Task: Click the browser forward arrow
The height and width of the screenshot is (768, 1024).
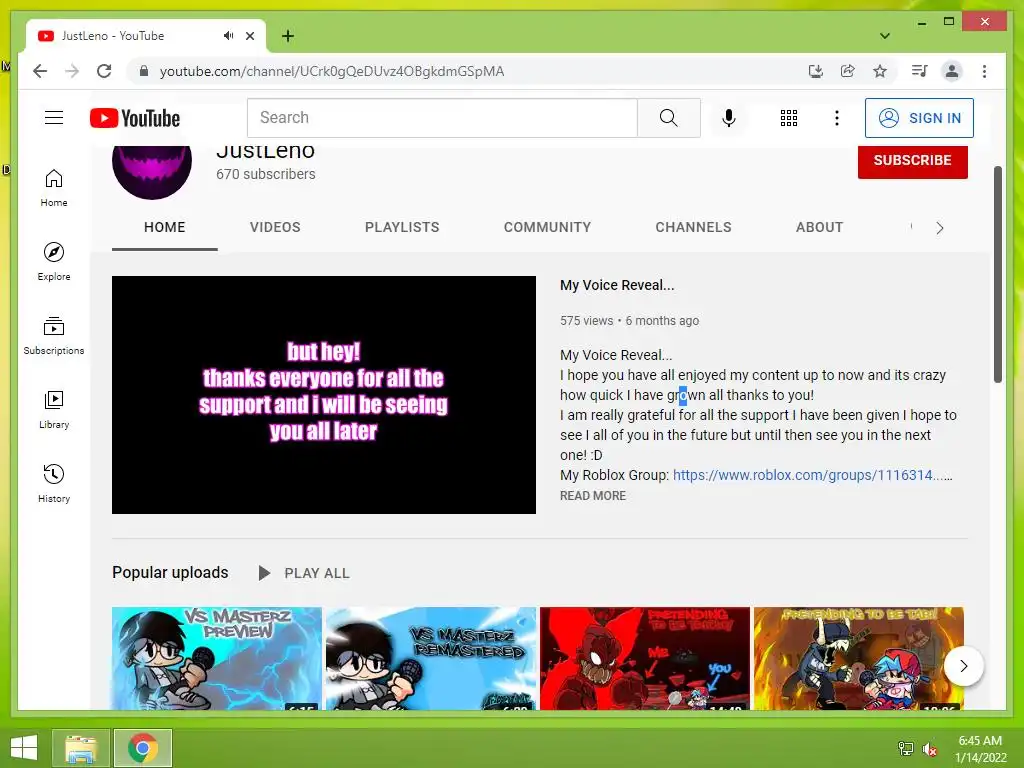Action: [x=72, y=71]
